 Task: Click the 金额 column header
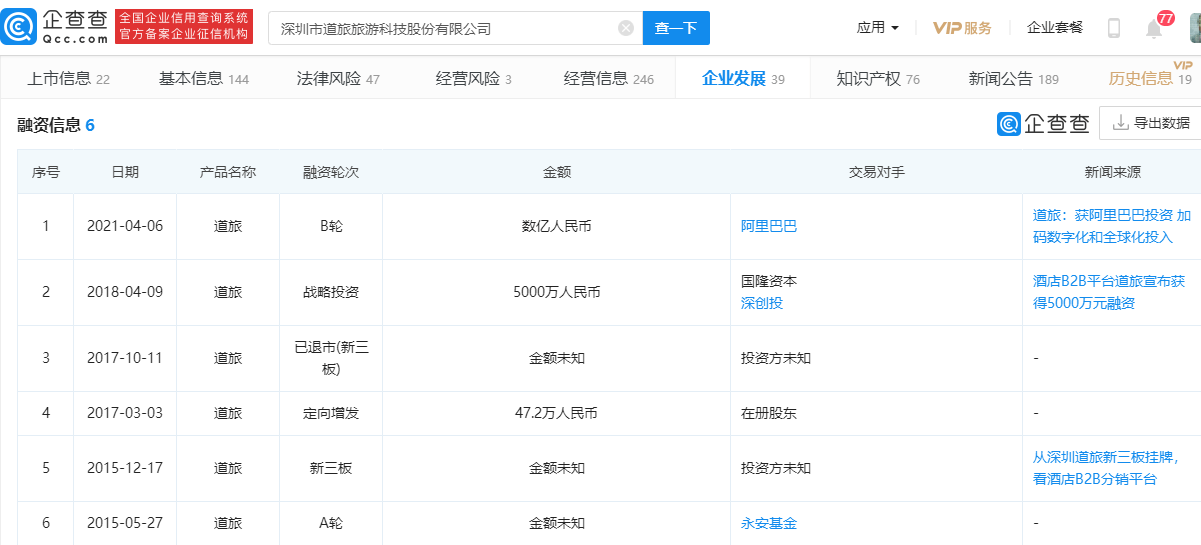click(557, 172)
